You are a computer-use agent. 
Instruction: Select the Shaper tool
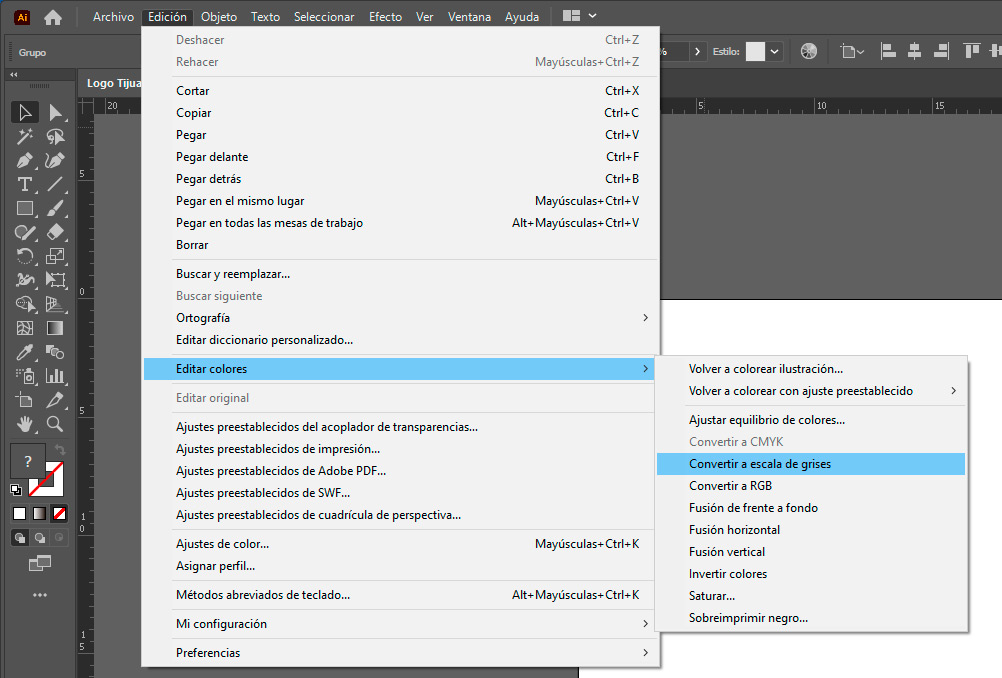[x=25, y=233]
